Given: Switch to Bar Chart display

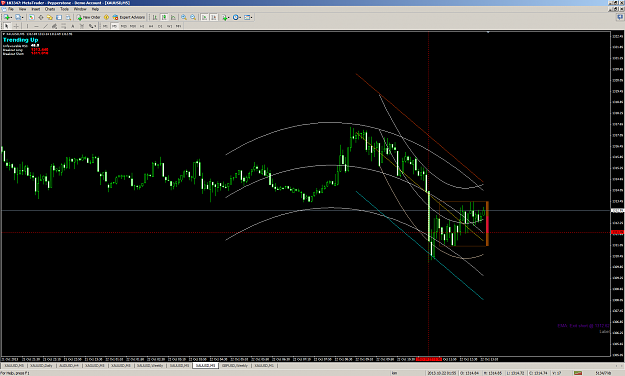Looking at the screenshot, I should point(155,17).
